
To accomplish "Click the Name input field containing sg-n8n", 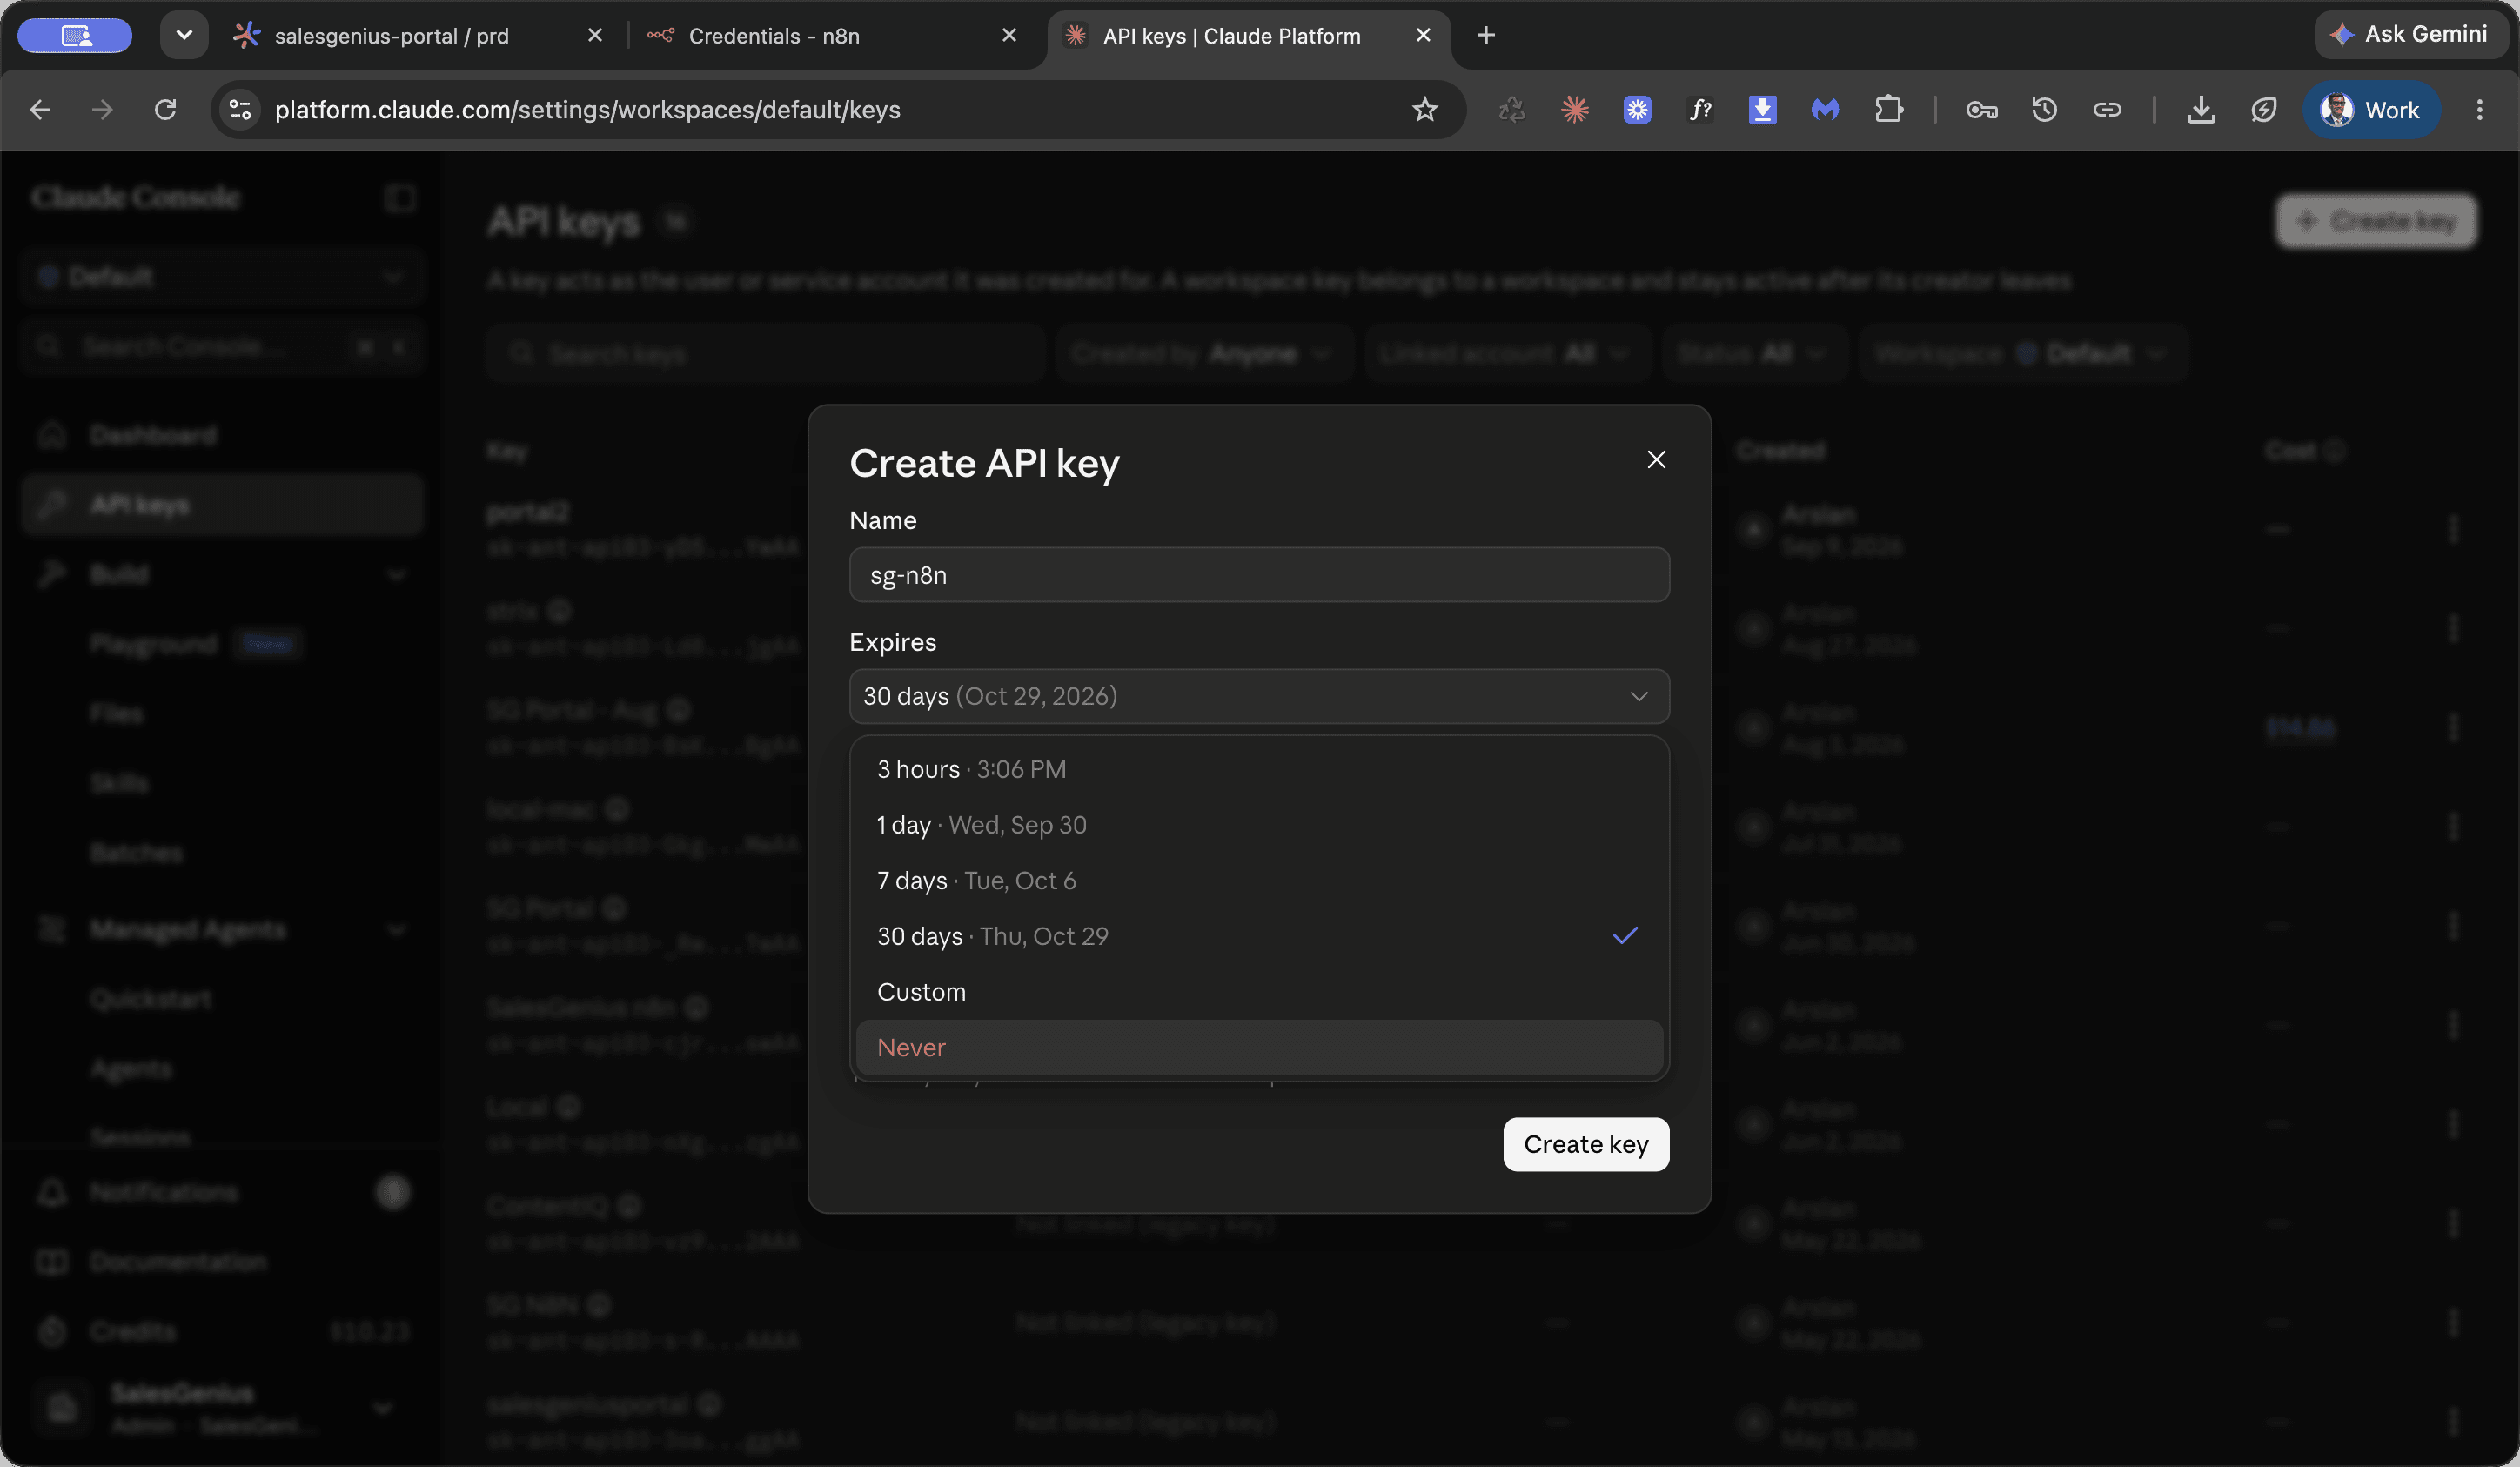I will coord(1259,575).
